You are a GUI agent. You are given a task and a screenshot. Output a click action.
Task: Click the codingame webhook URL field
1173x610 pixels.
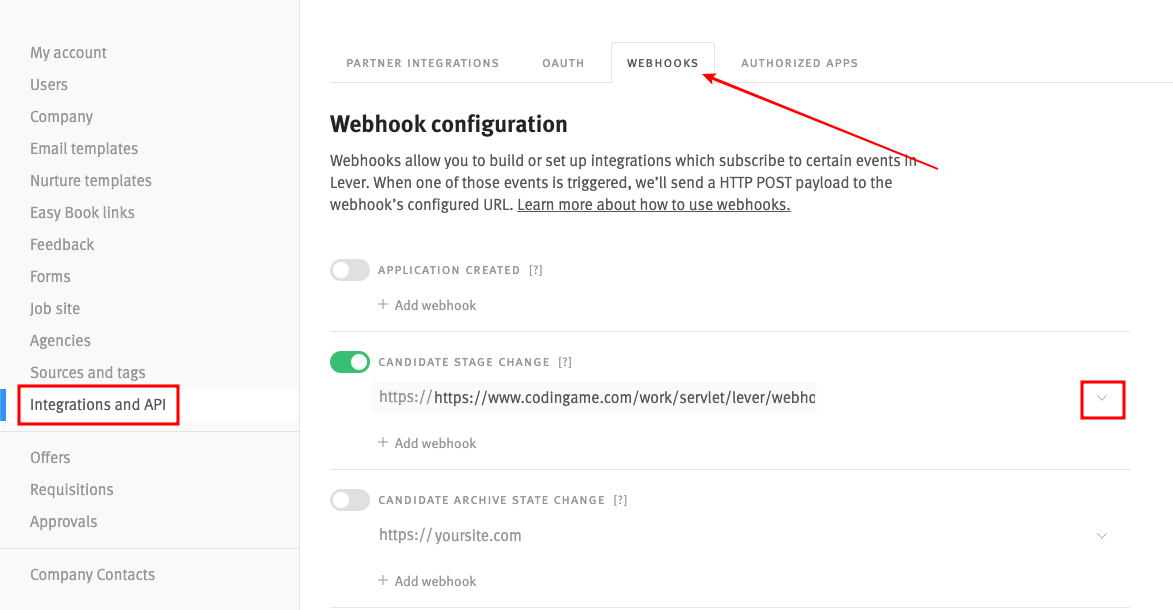coord(624,398)
